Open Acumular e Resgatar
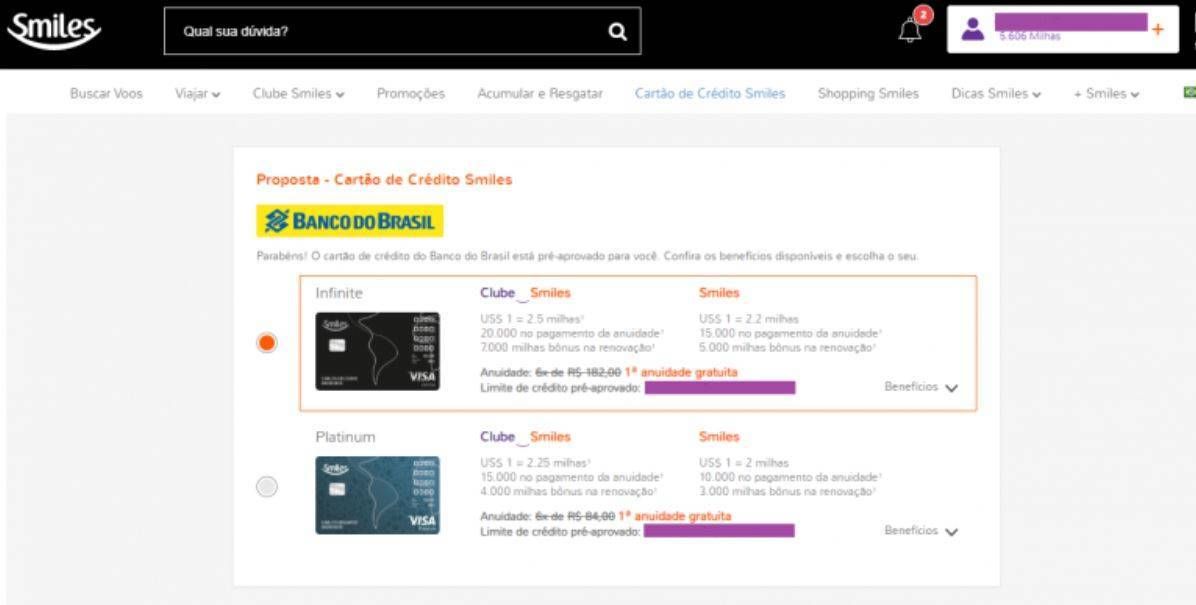This screenshot has width=1196, height=605. (540, 94)
